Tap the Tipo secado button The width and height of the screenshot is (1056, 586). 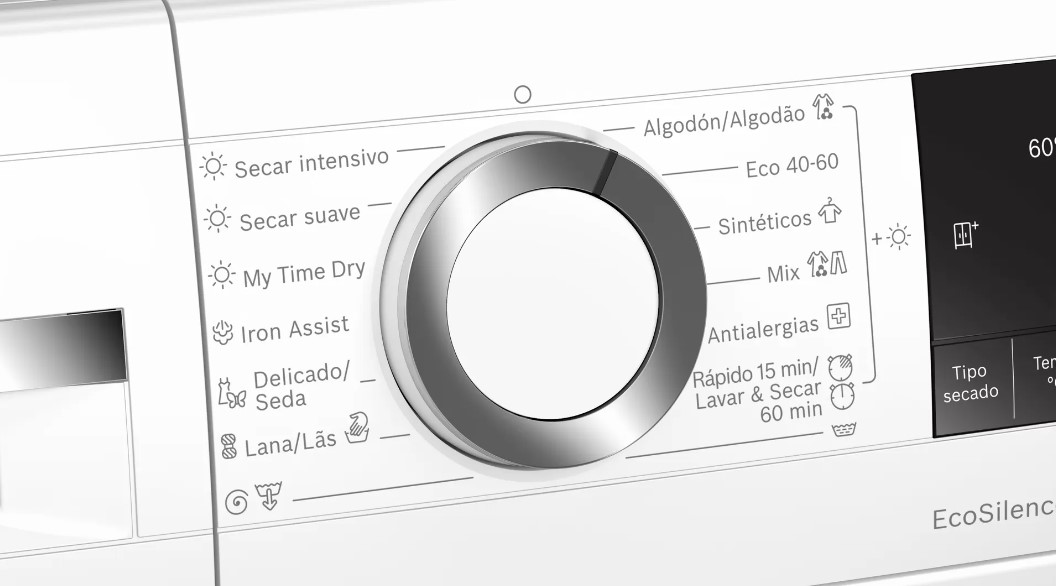coord(970,383)
